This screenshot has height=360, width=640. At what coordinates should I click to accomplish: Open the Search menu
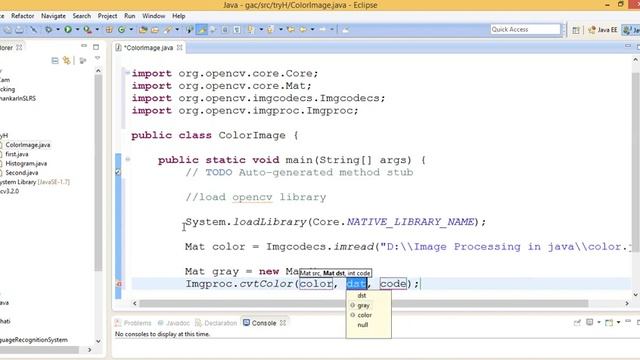pyautogui.click(x=82, y=16)
